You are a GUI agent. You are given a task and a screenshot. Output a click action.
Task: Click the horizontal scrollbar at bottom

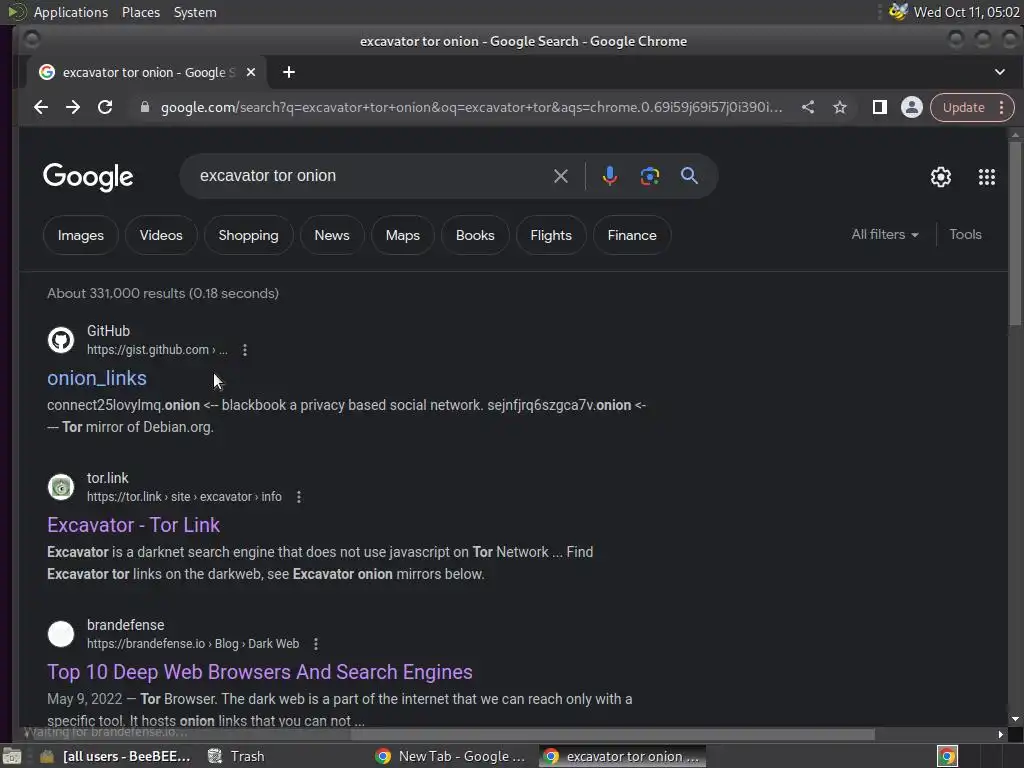point(613,735)
